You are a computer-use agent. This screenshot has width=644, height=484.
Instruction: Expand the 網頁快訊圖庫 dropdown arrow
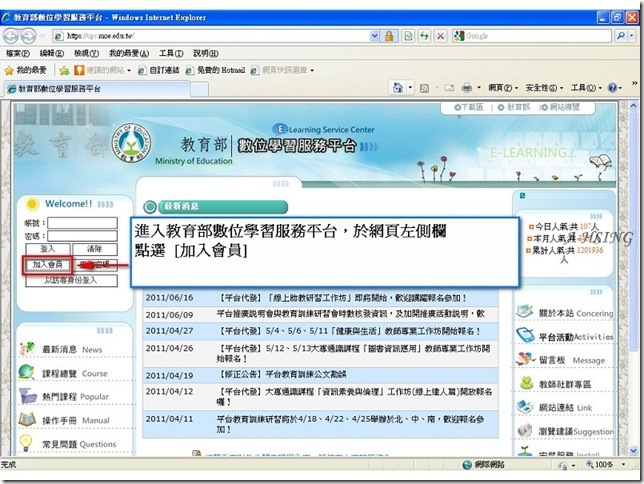click(x=312, y=71)
